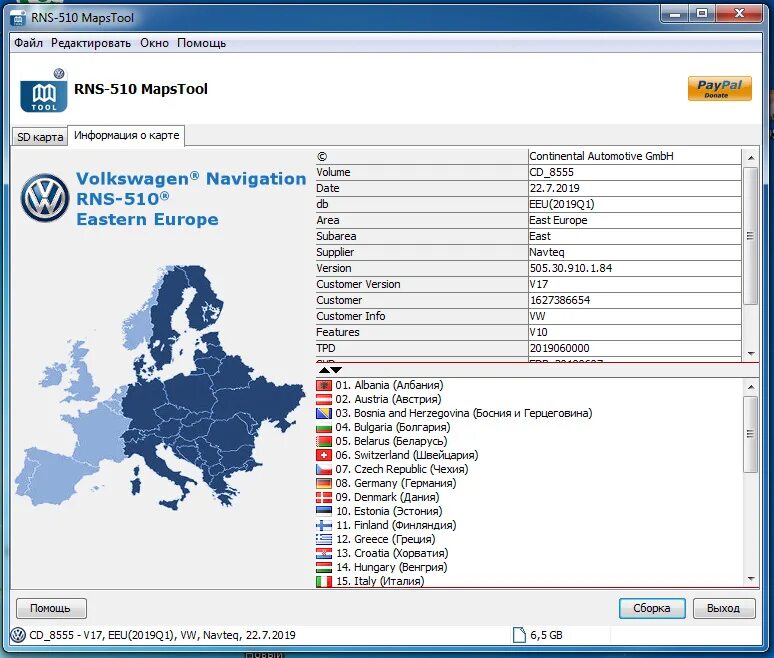The height and width of the screenshot is (658, 774).
Task: Click the Customer value '1627386654'
Action: point(634,300)
